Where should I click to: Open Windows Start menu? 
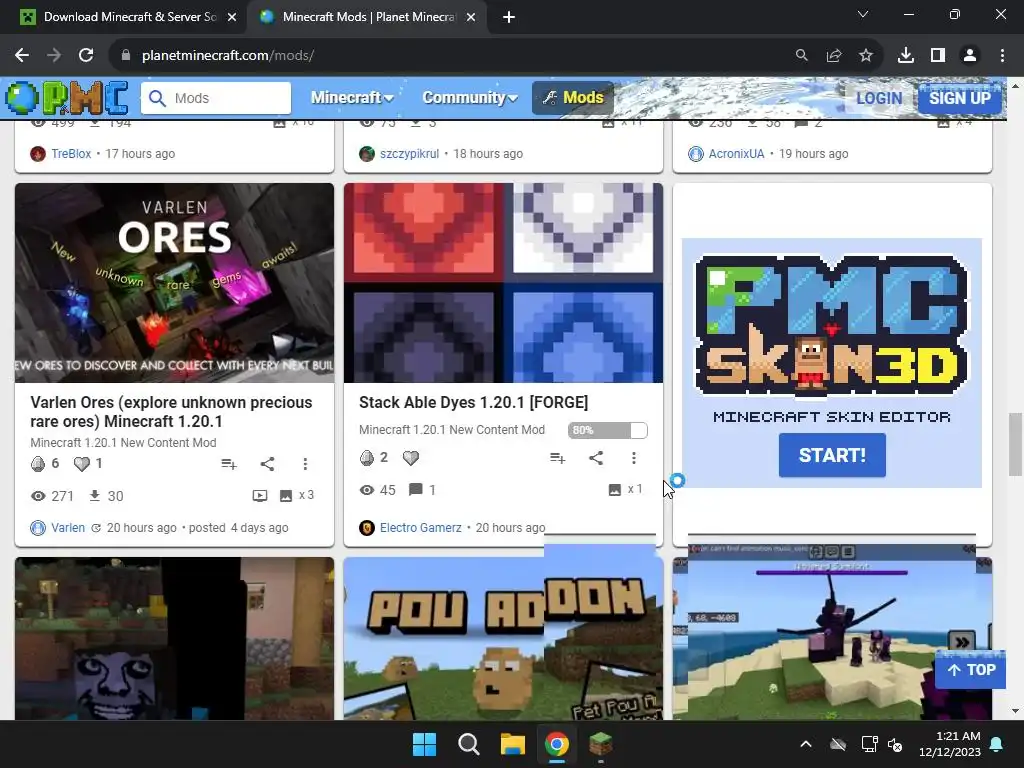tap(424, 744)
